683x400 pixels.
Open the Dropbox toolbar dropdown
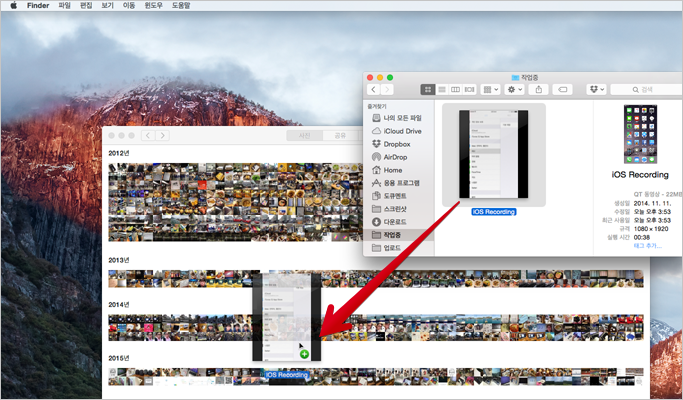596,89
